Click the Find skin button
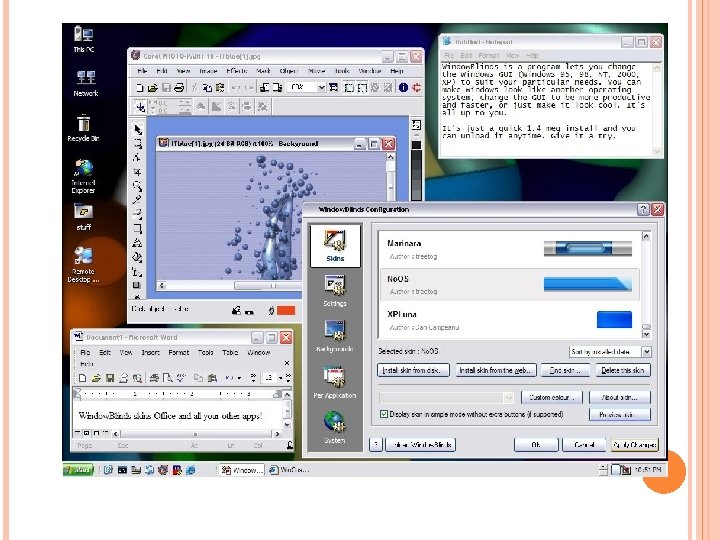Viewport: 720px width, 540px height. click(x=565, y=370)
